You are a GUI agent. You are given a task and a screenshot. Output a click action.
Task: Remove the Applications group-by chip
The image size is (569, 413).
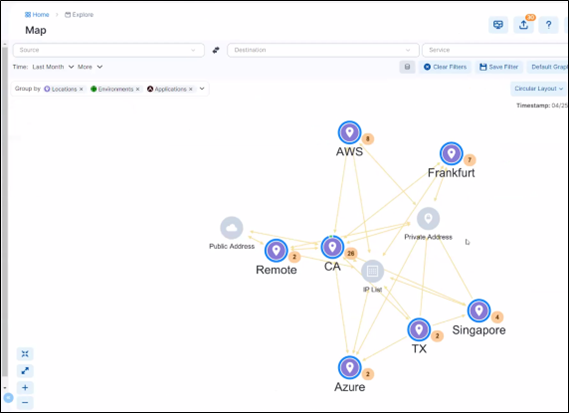pyautogui.click(x=191, y=89)
